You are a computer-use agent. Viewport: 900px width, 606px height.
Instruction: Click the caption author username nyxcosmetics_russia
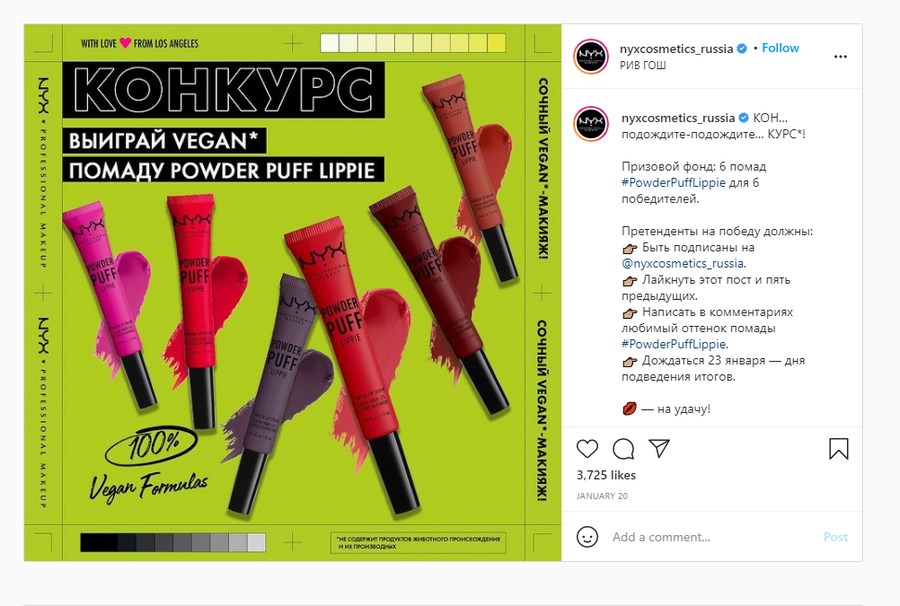coord(678,118)
